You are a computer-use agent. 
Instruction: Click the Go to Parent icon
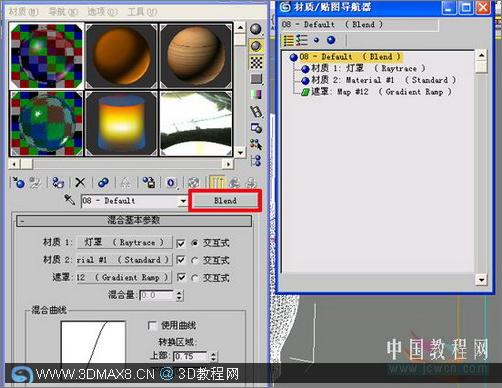pyautogui.click(x=234, y=183)
